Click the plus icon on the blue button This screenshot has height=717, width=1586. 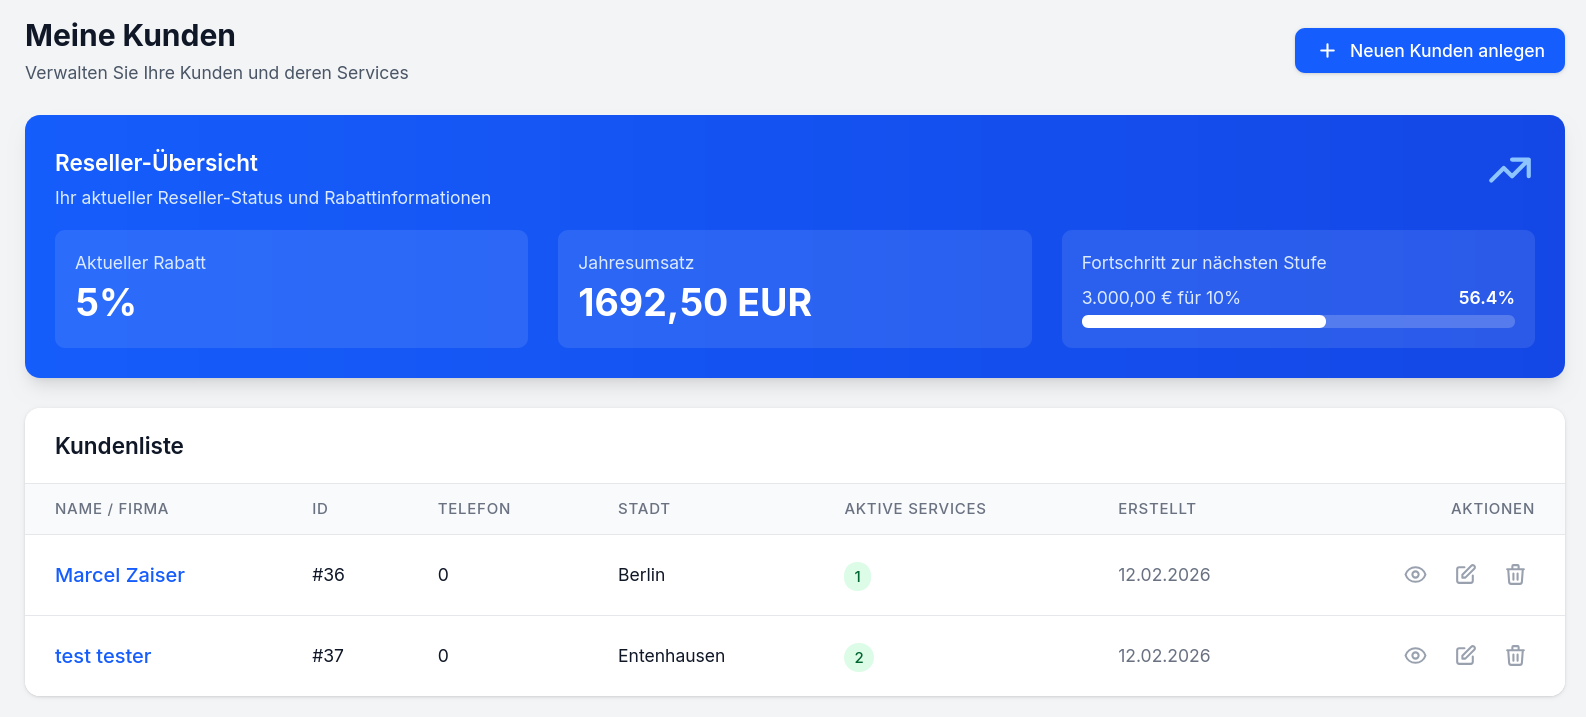(1327, 50)
